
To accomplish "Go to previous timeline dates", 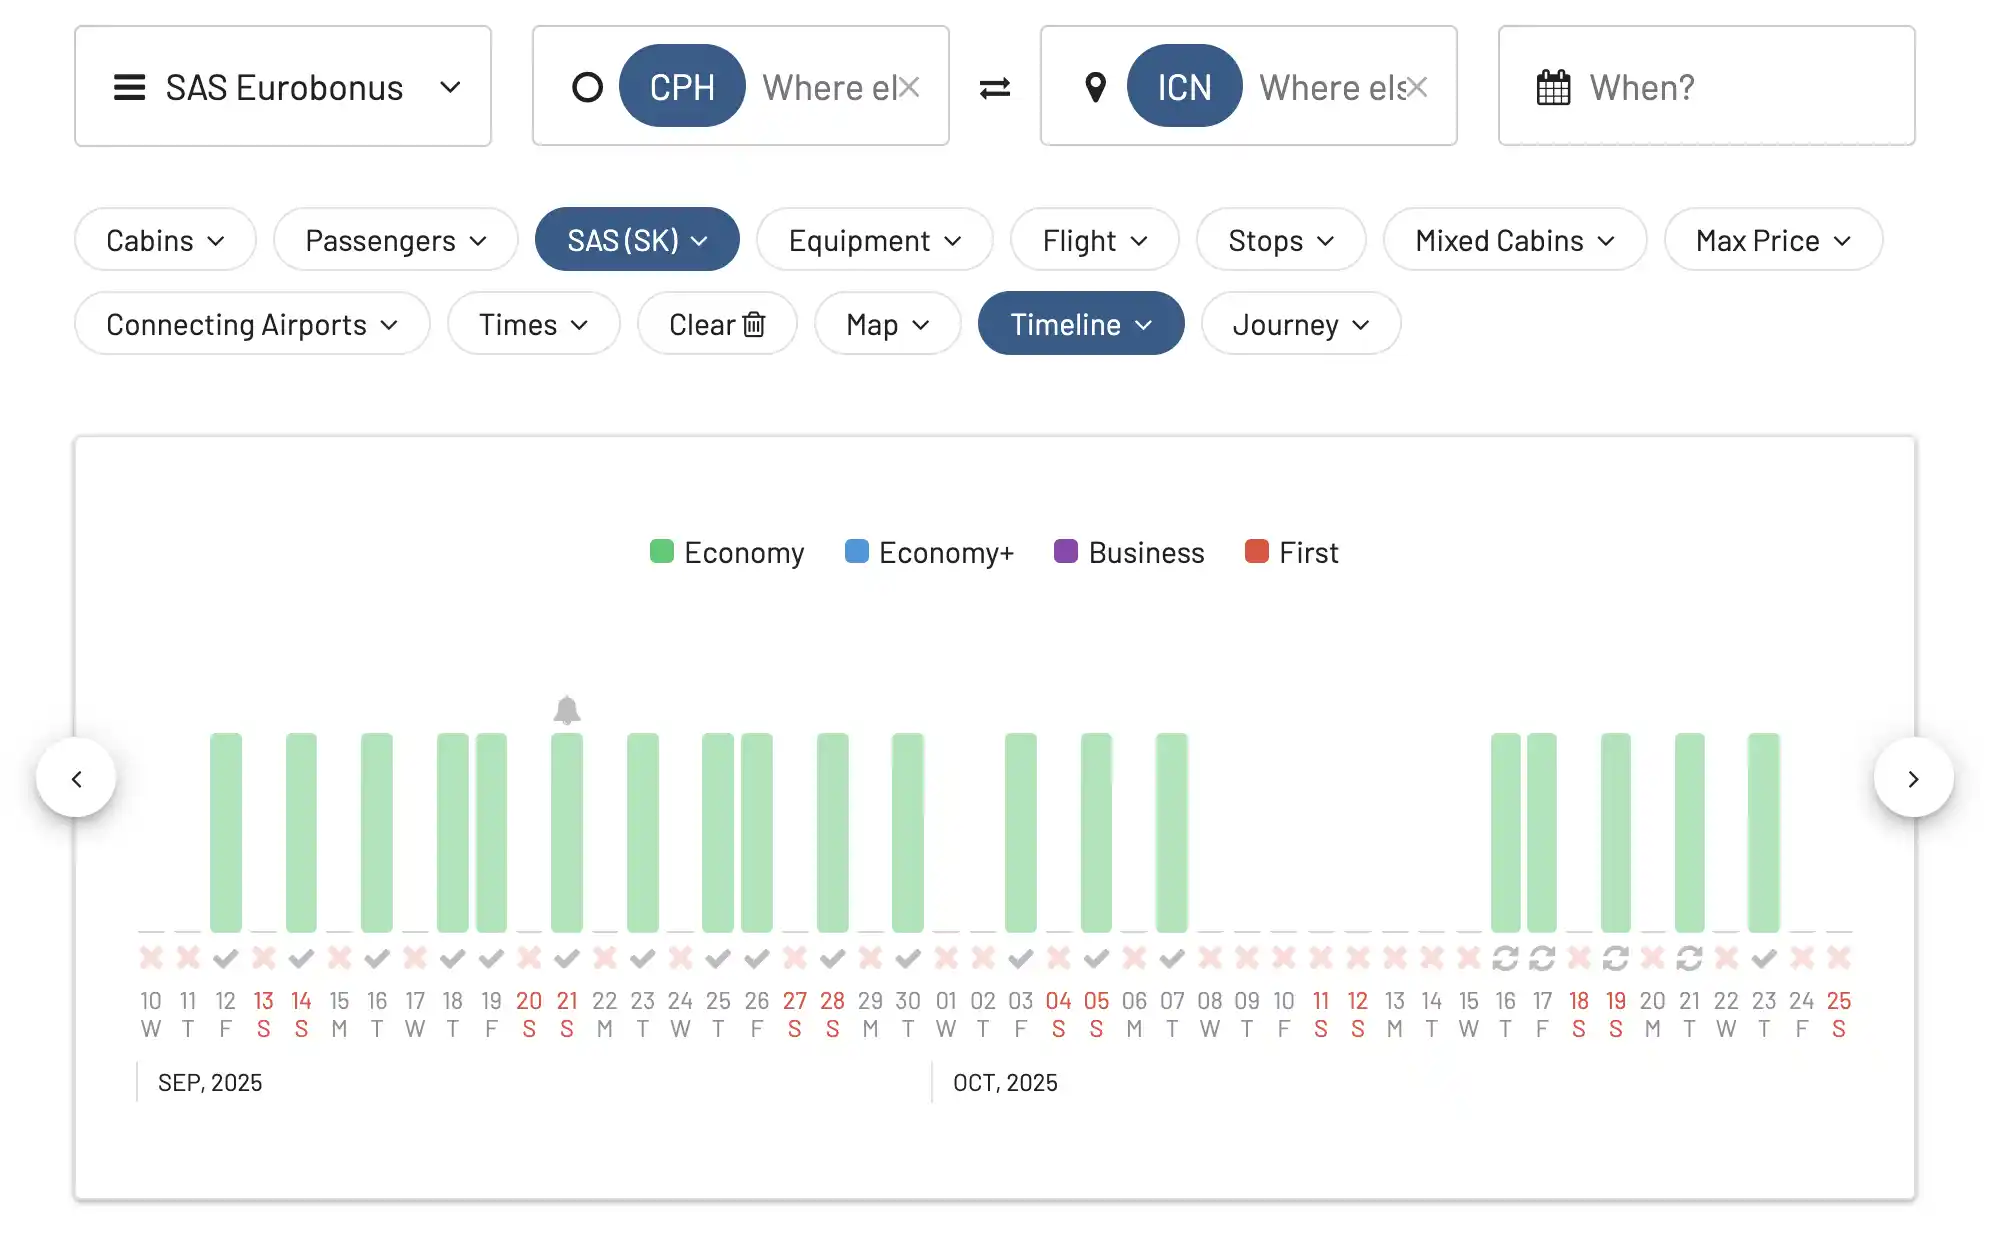I will 76,778.
